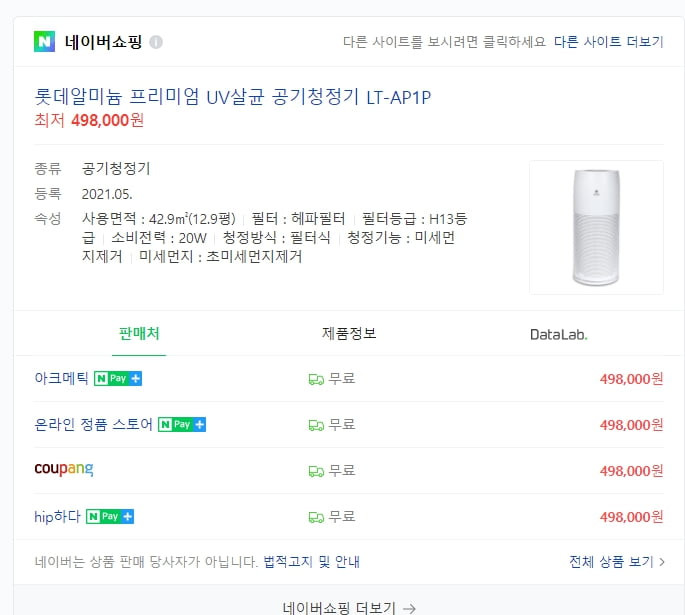
Task: Click the 전체 상품 보기 link
Action: pos(611,562)
